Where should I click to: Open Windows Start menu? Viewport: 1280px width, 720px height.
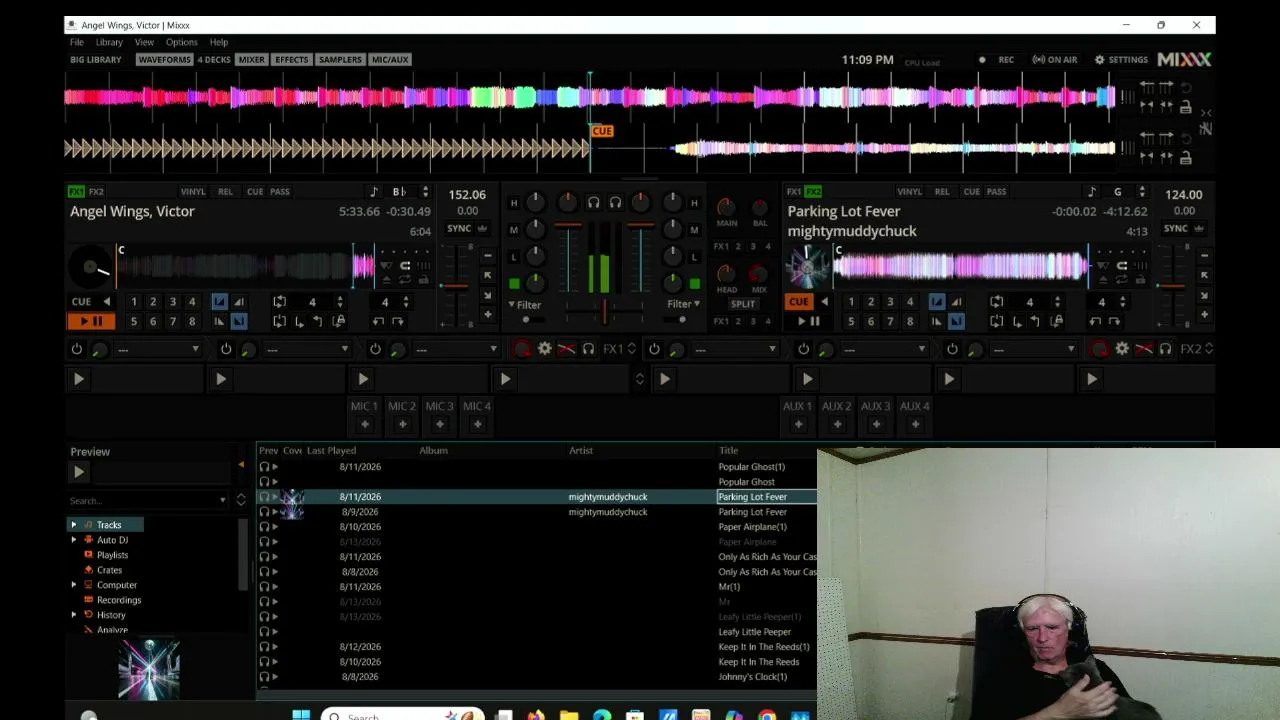pyautogui.click(x=301, y=715)
